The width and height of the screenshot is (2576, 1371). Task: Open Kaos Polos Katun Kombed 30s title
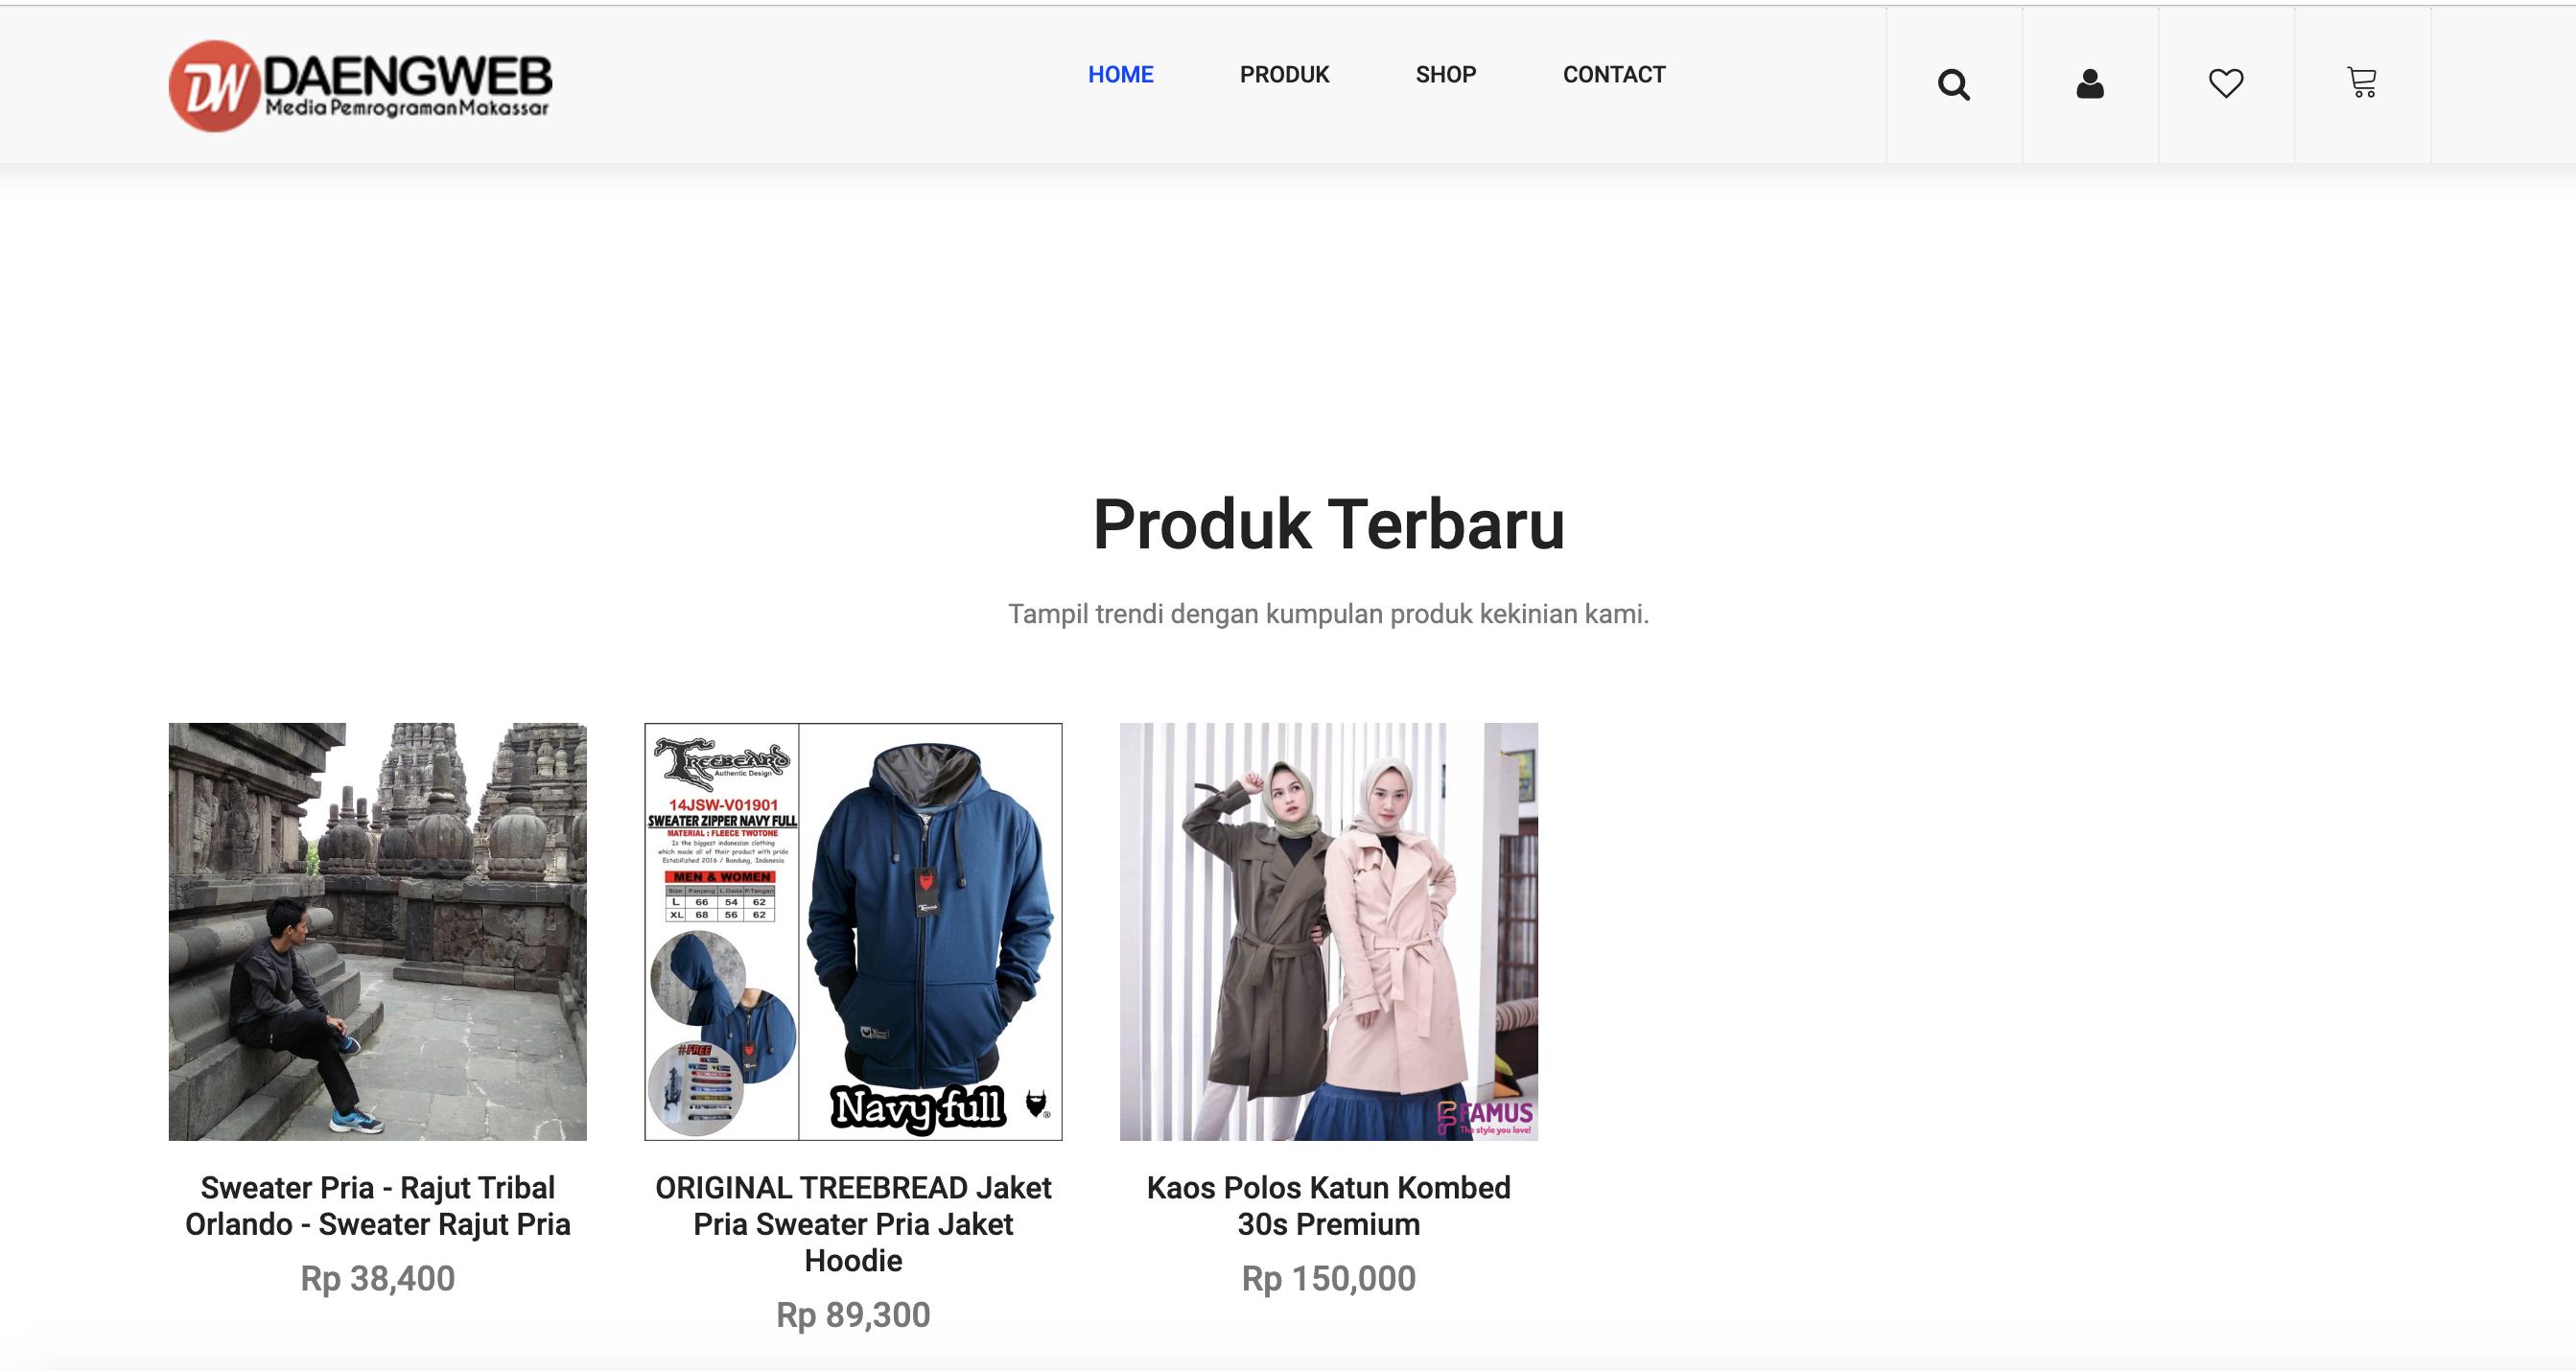[x=1328, y=1206]
